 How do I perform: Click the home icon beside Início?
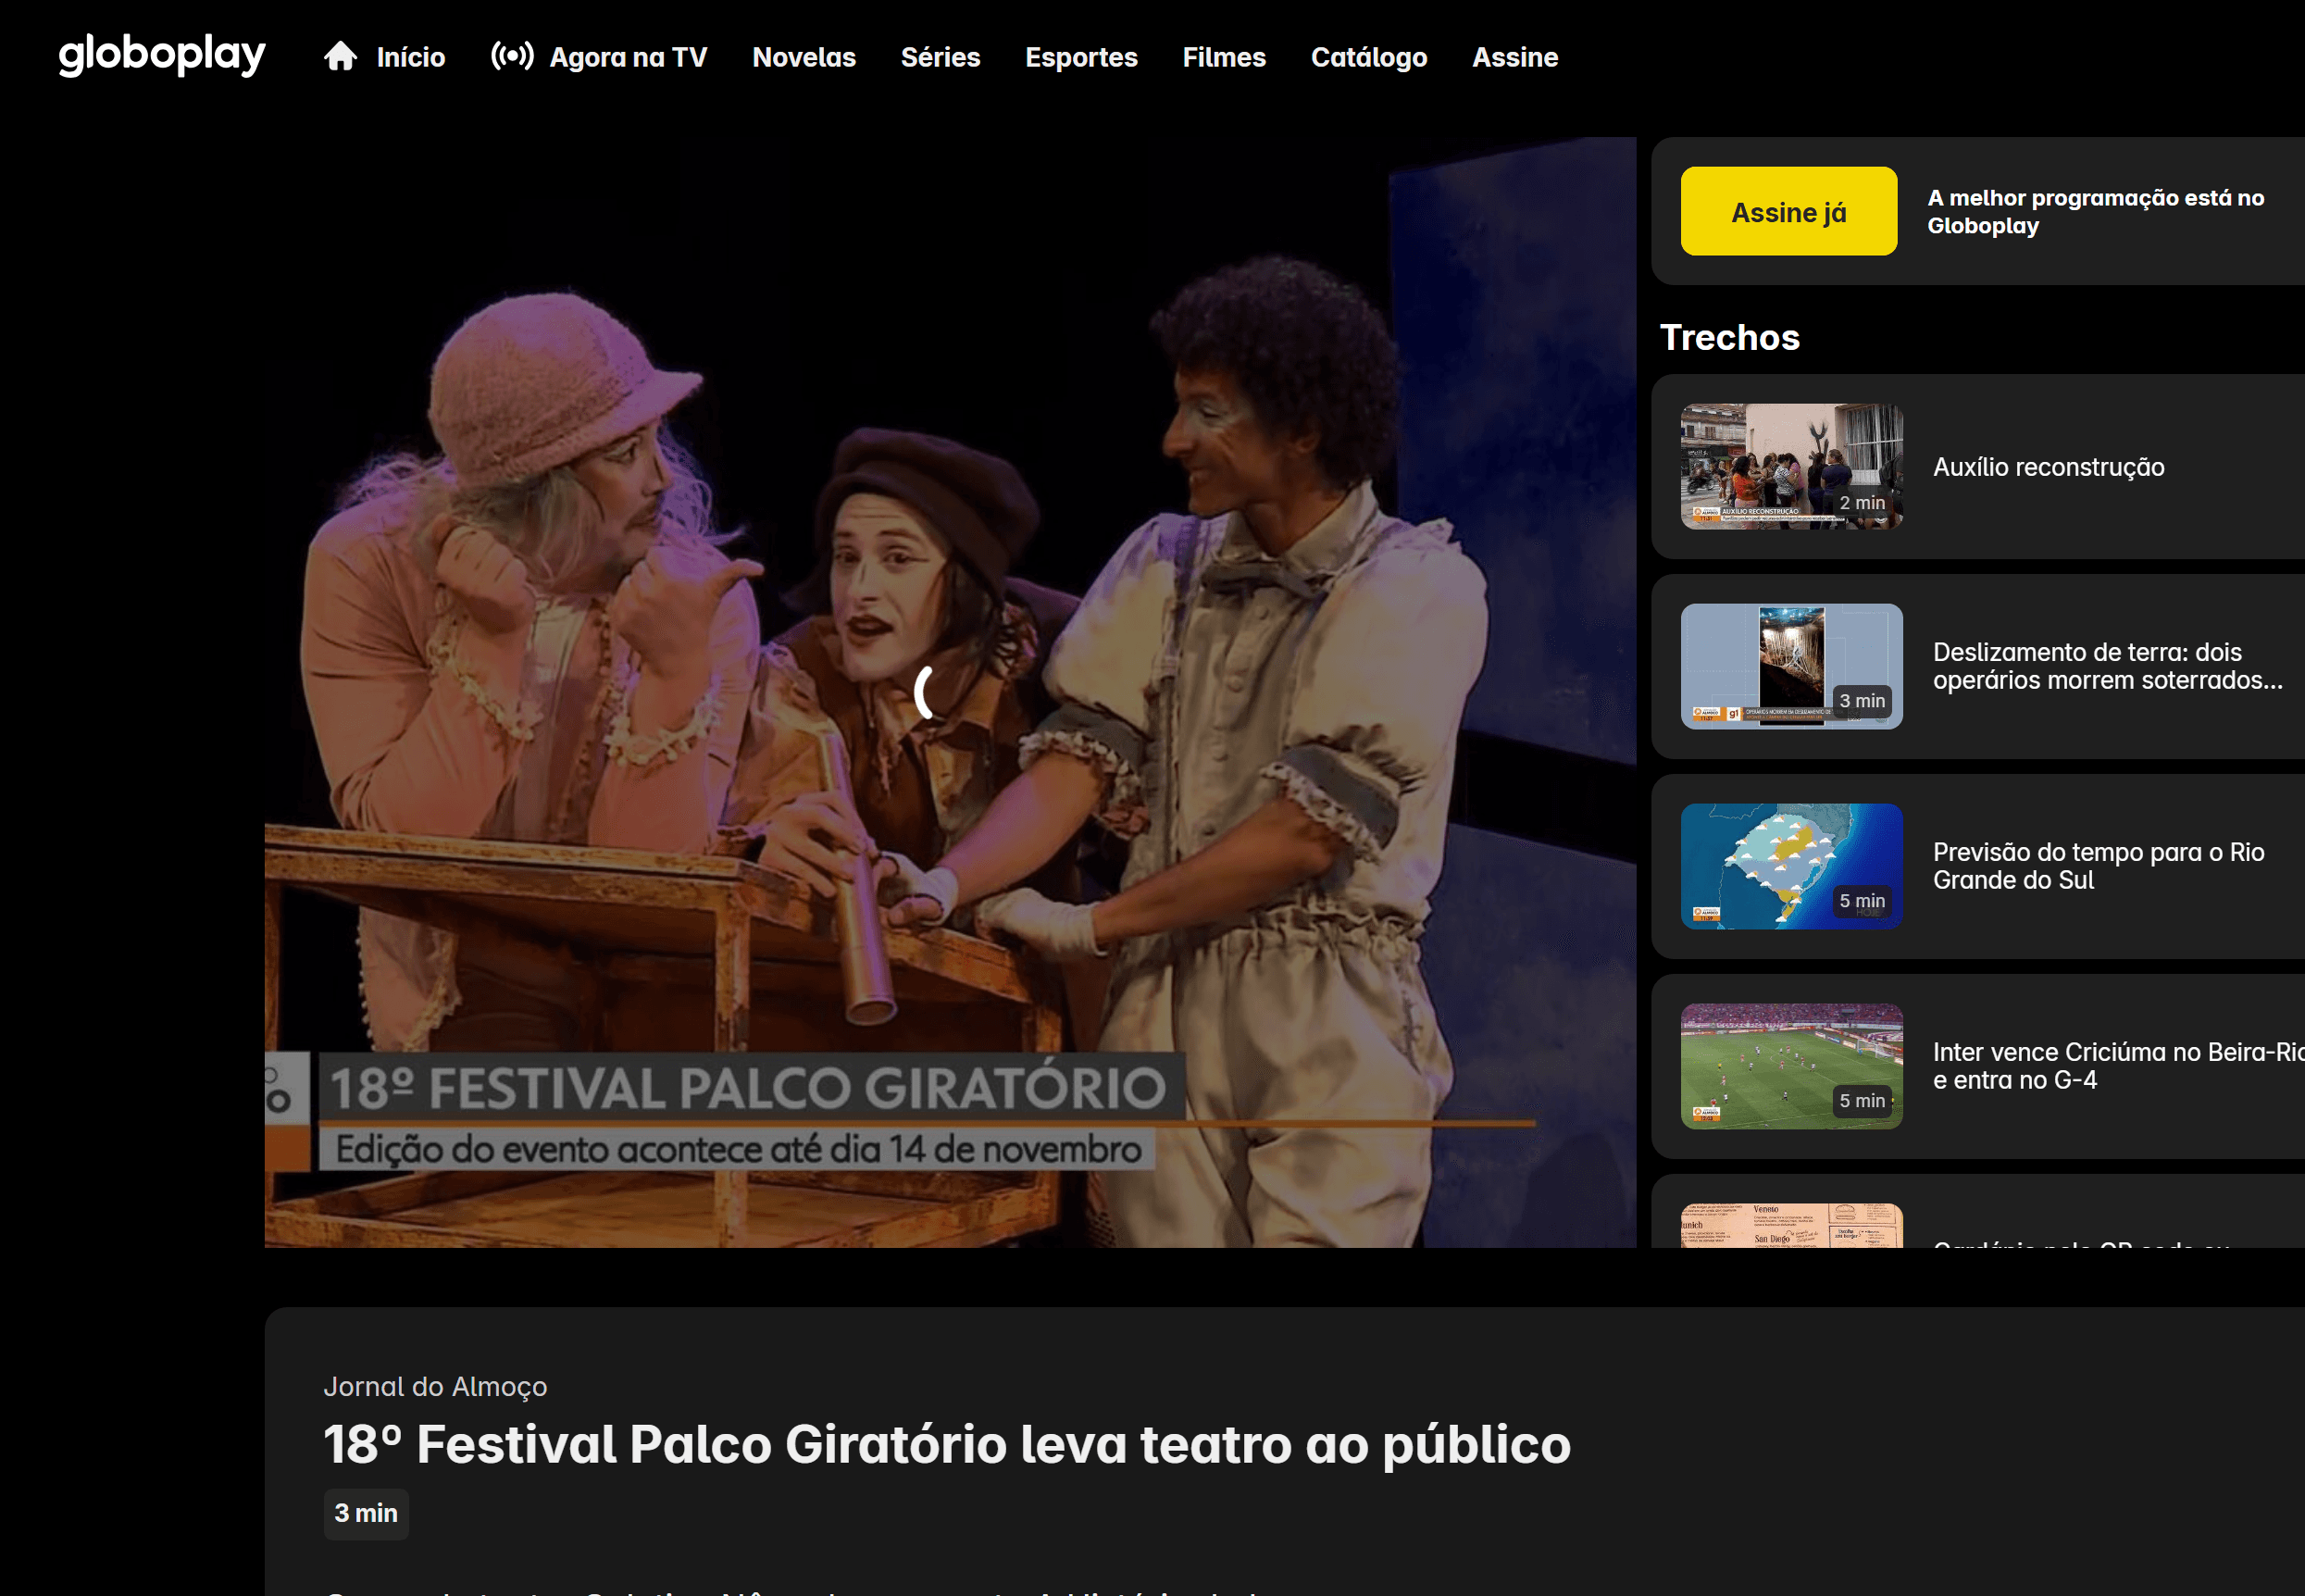tap(340, 56)
